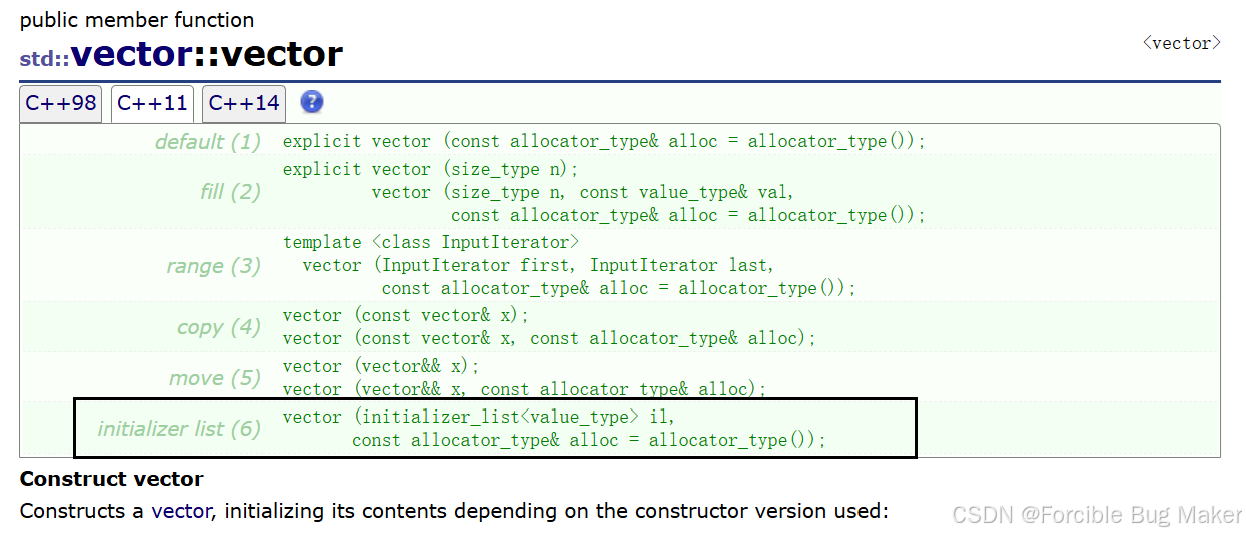Screen dimensions: 1246x534
Task: Click the std:: namespace prefix in title
Action: pos(44,58)
